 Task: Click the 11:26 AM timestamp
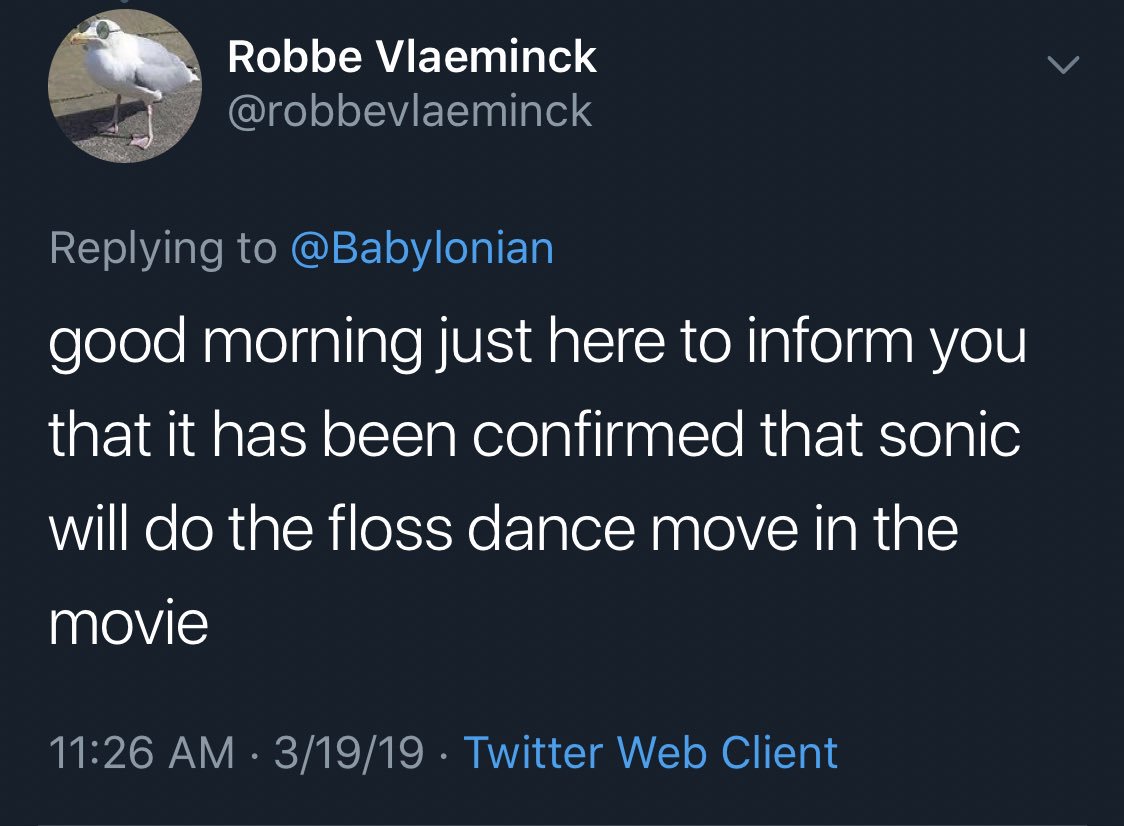(x=141, y=752)
